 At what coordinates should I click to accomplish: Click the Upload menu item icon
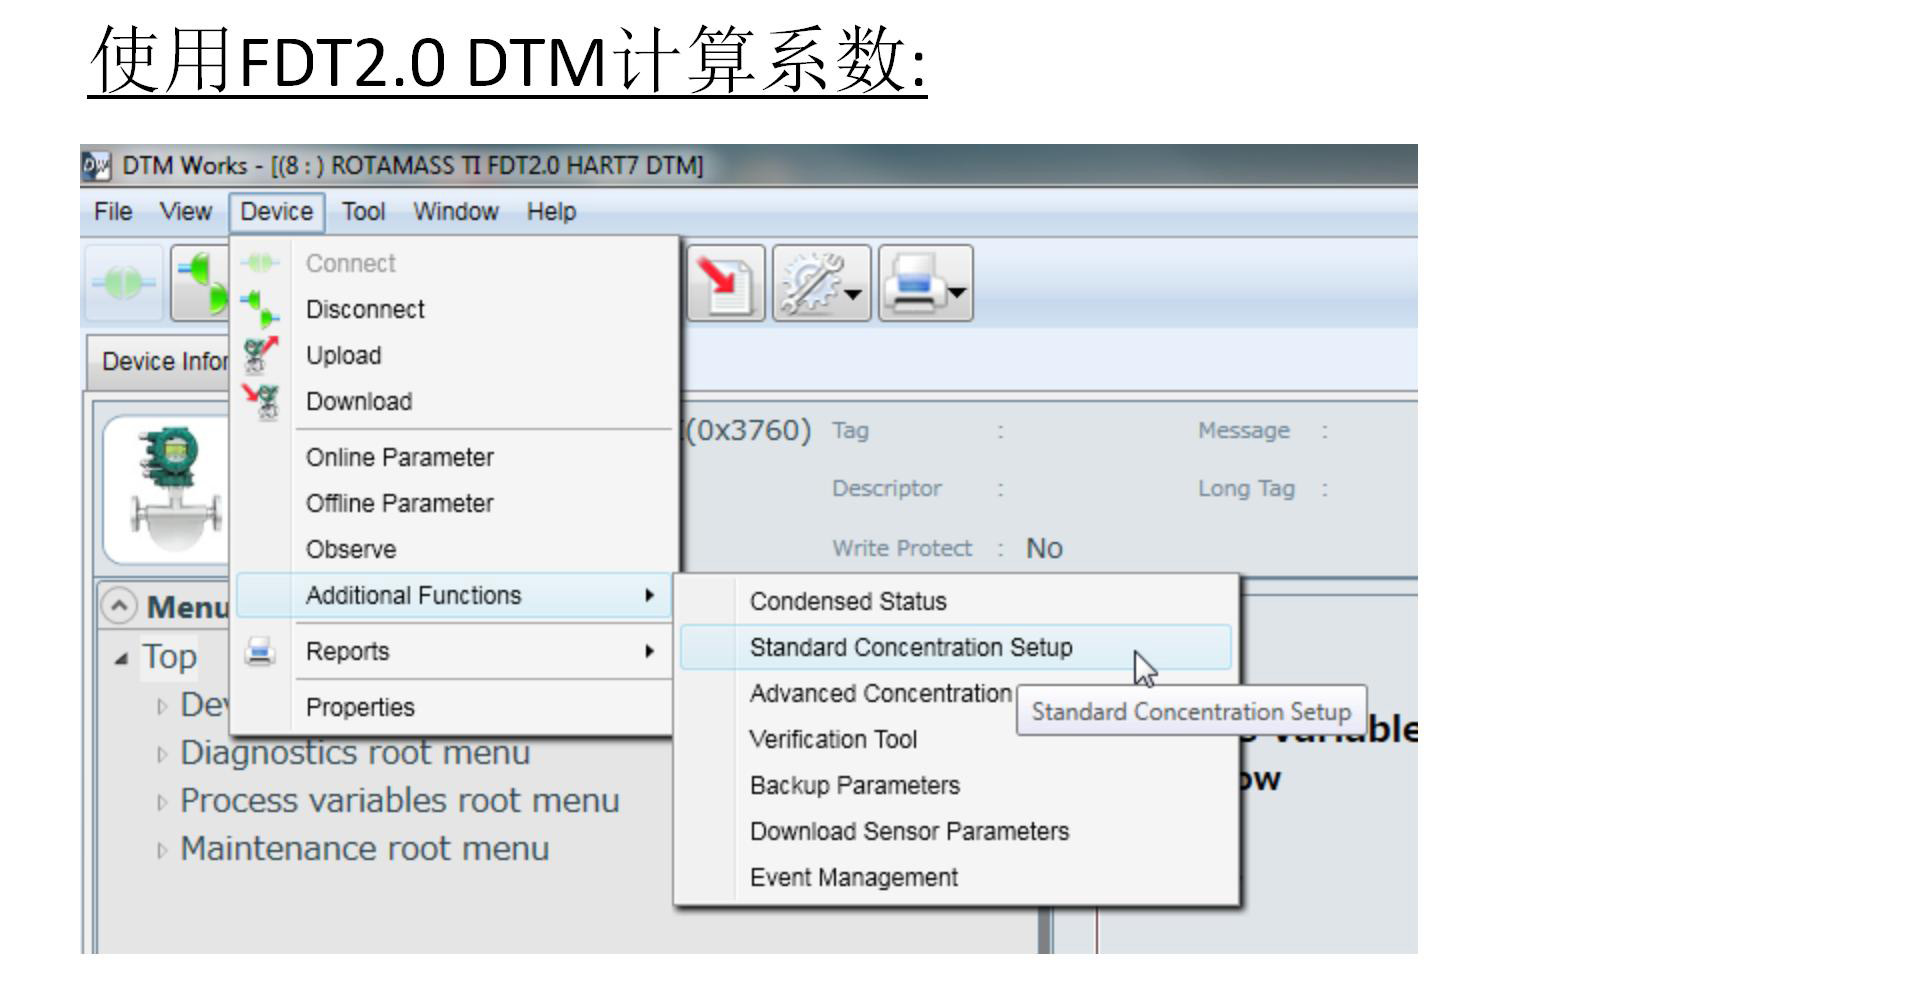pos(260,355)
